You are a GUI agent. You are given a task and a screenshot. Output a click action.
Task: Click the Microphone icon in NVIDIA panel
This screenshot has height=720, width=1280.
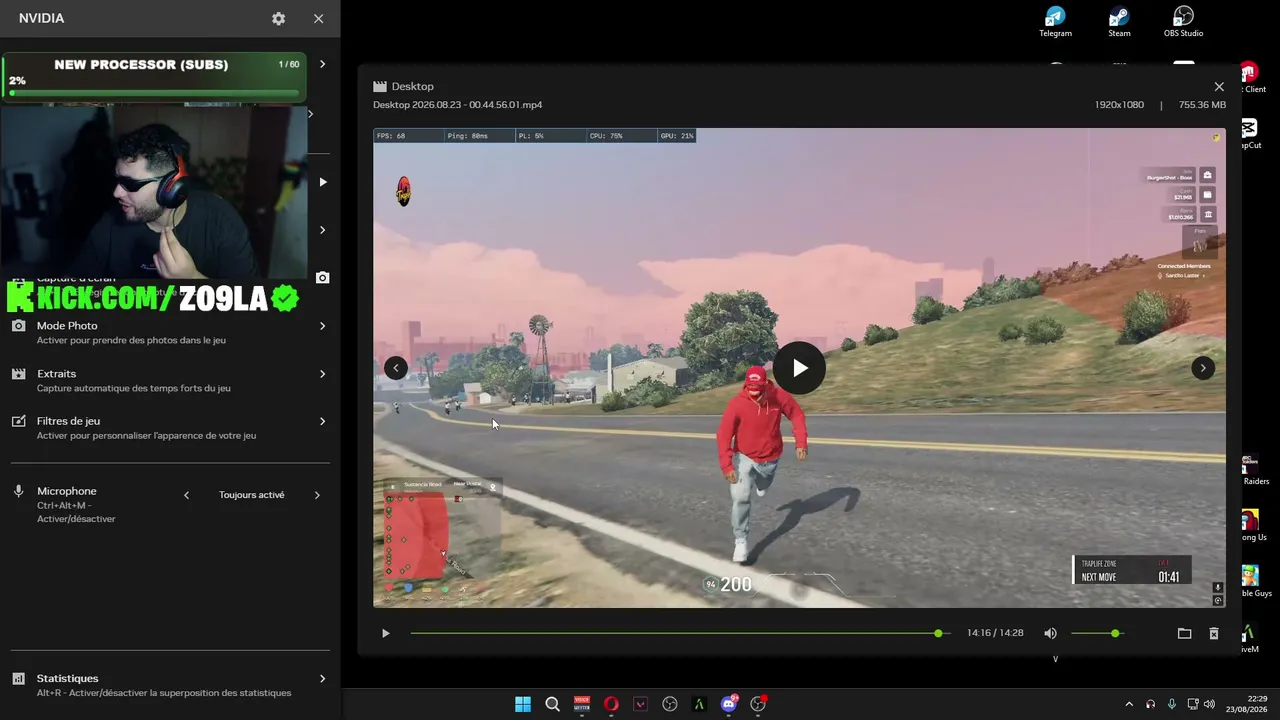point(18,492)
